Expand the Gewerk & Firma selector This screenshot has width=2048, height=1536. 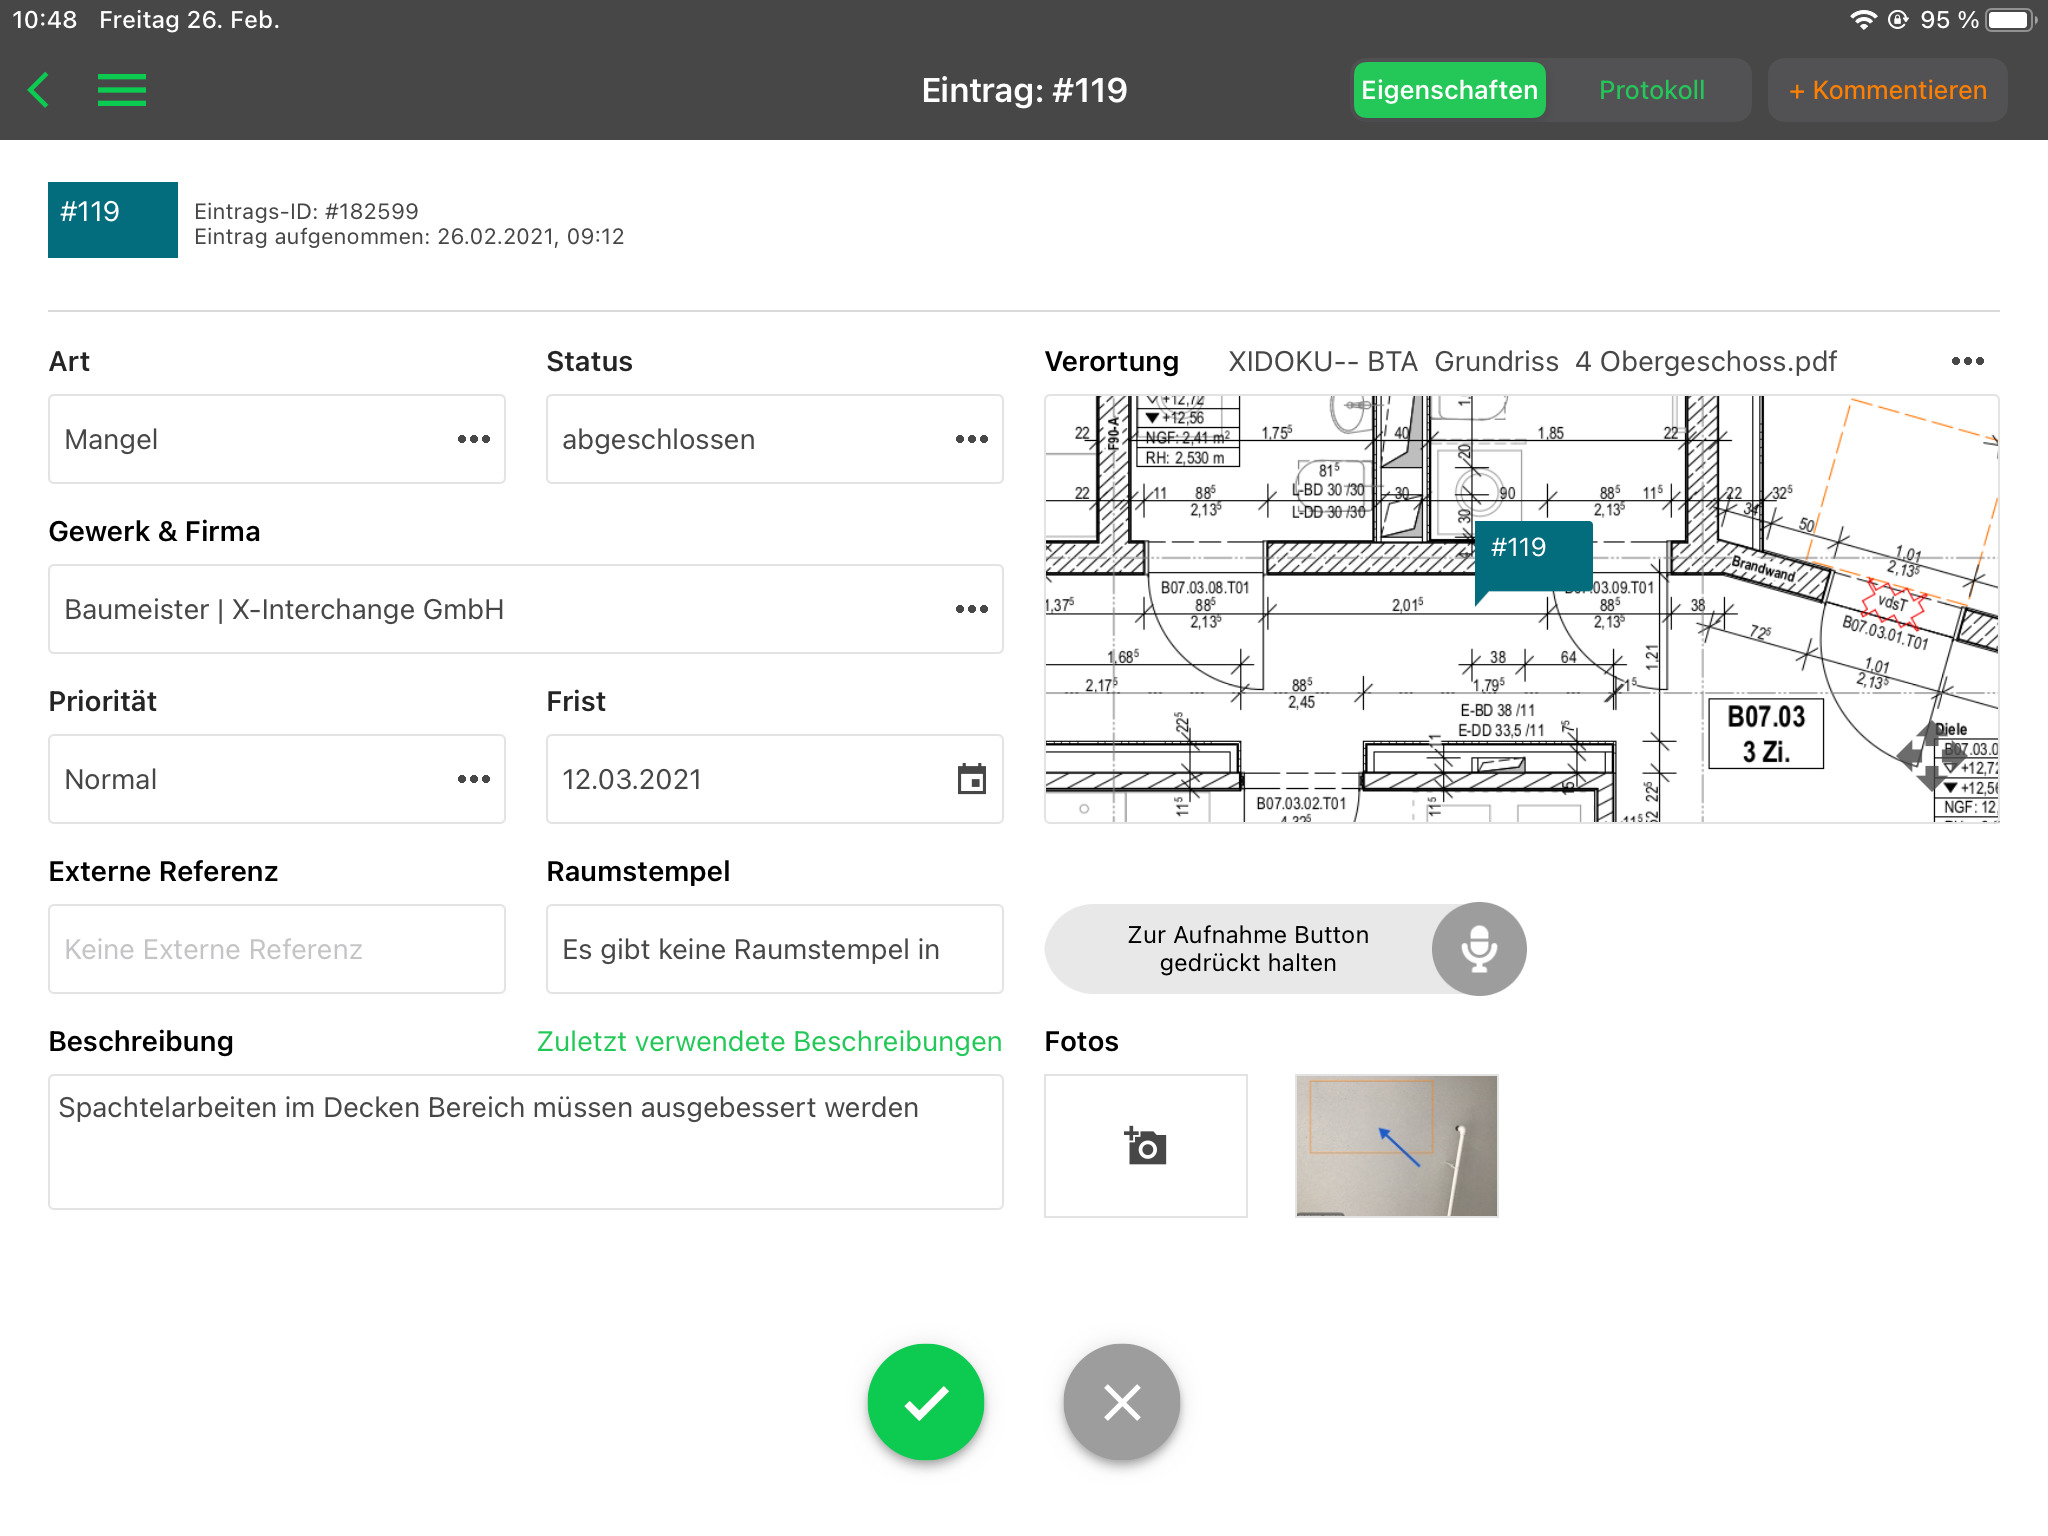pos(525,609)
